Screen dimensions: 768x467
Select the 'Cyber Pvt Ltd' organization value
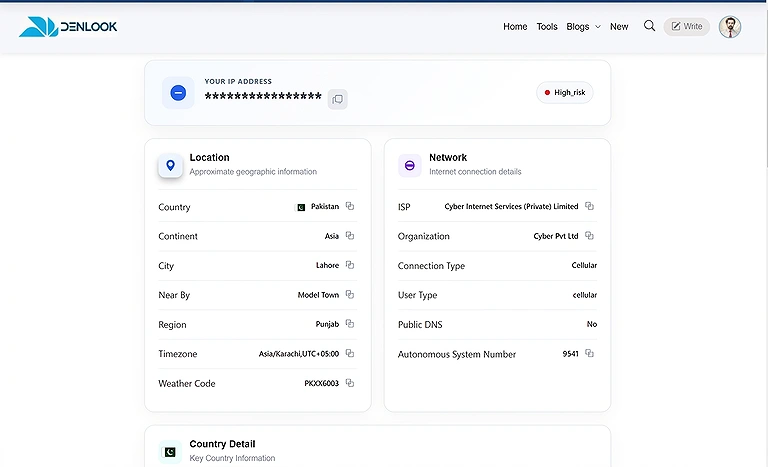coord(556,236)
